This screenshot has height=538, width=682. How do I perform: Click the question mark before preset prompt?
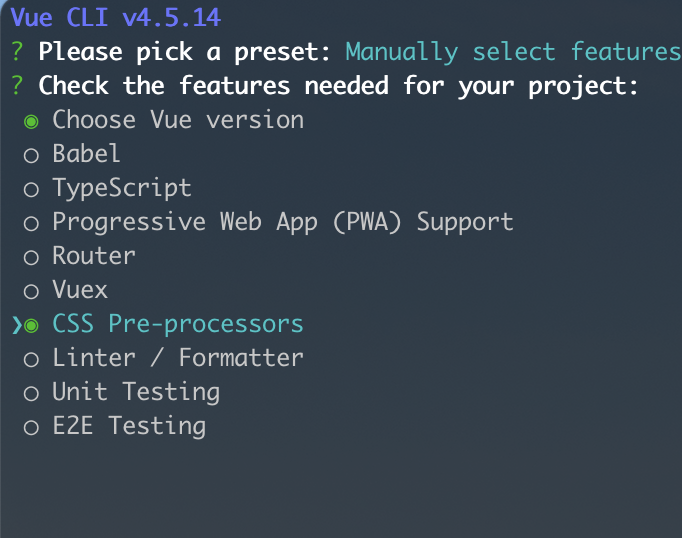point(16,52)
